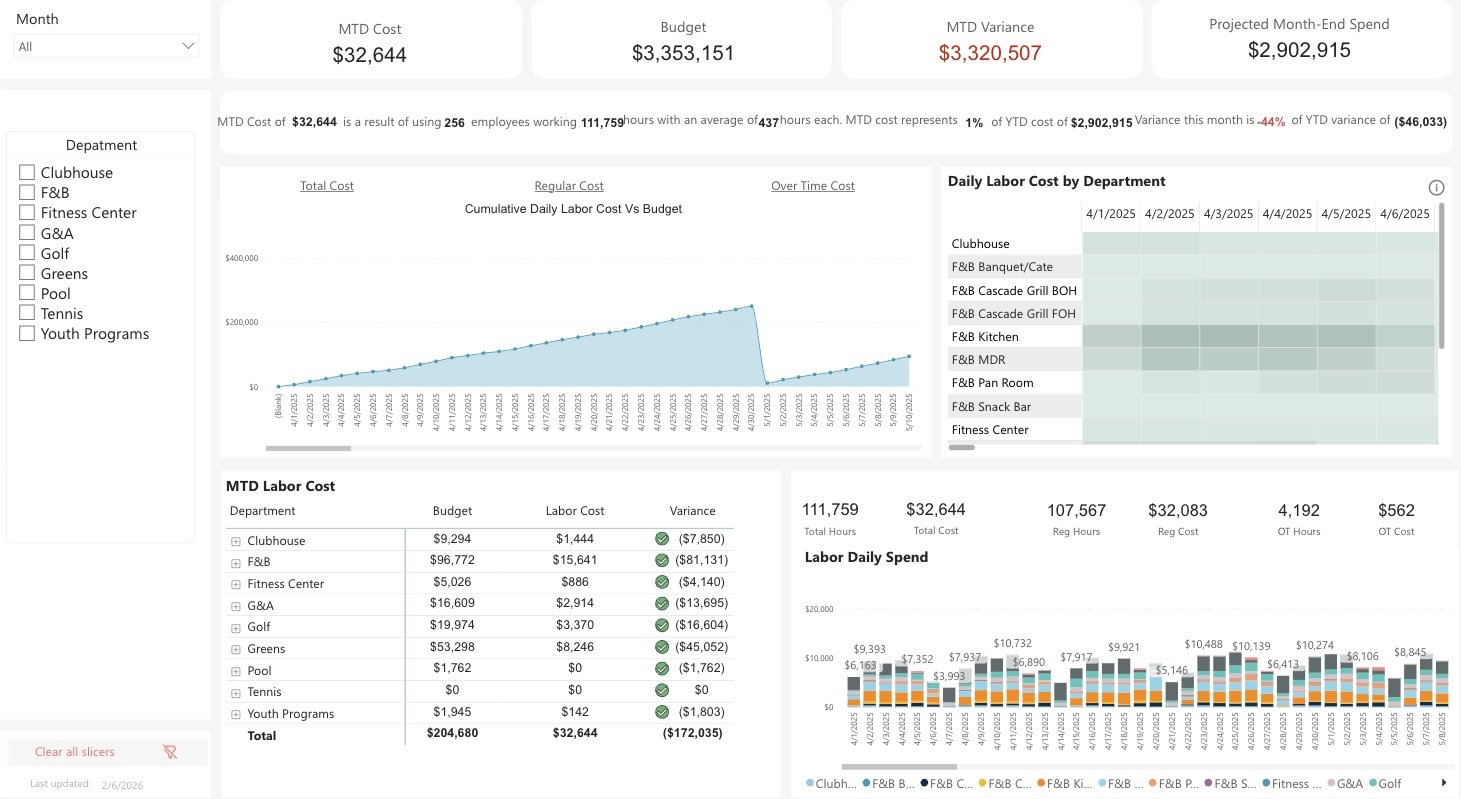Select the Total Cost link above the chart
1461x799 pixels.
(326, 185)
